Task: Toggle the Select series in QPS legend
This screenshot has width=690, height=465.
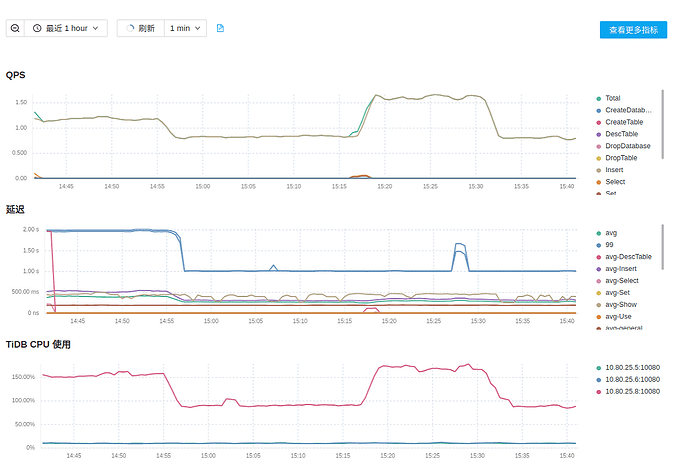Action: tap(610, 182)
